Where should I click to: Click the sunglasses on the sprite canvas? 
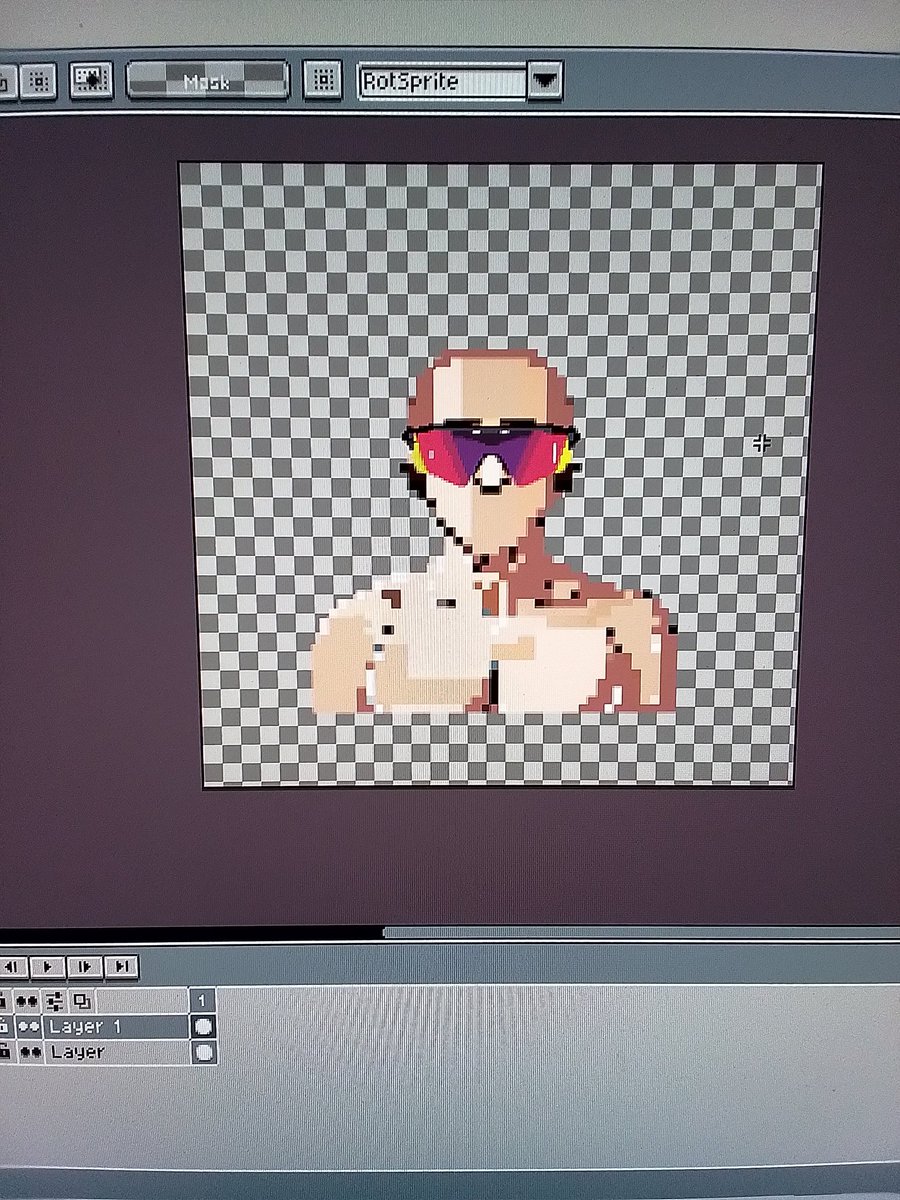[490, 457]
